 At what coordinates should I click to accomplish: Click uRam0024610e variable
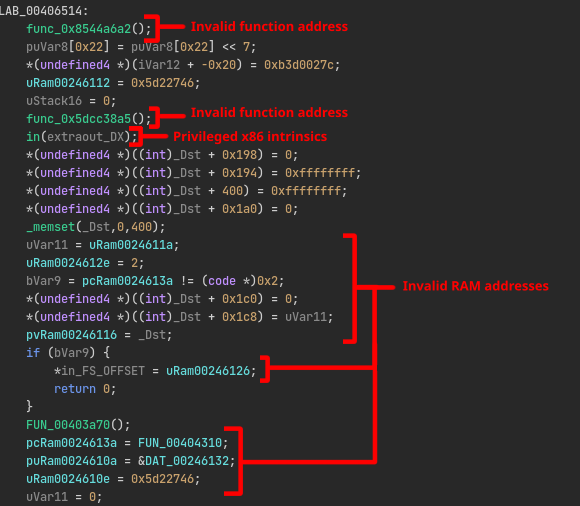tap(68, 479)
